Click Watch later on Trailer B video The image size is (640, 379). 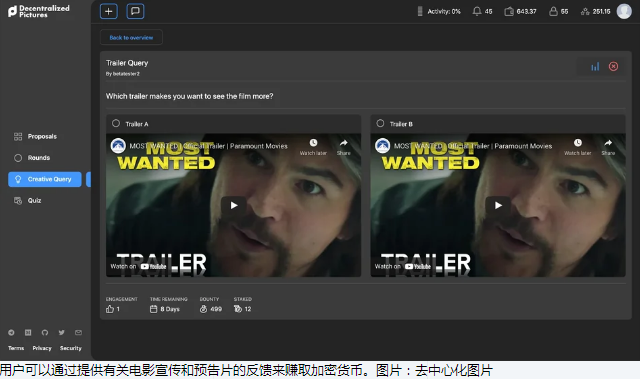coord(578,147)
